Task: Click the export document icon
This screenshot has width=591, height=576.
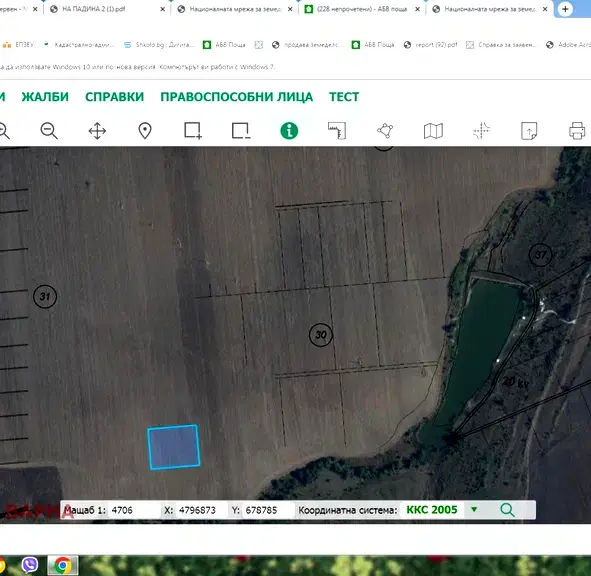Action: tap(529, 131)
